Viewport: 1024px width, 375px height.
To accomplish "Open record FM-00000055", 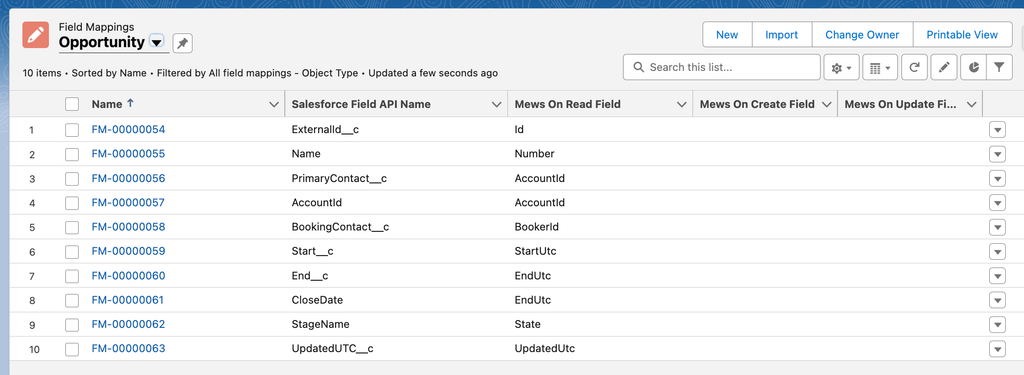I will 129,154.
